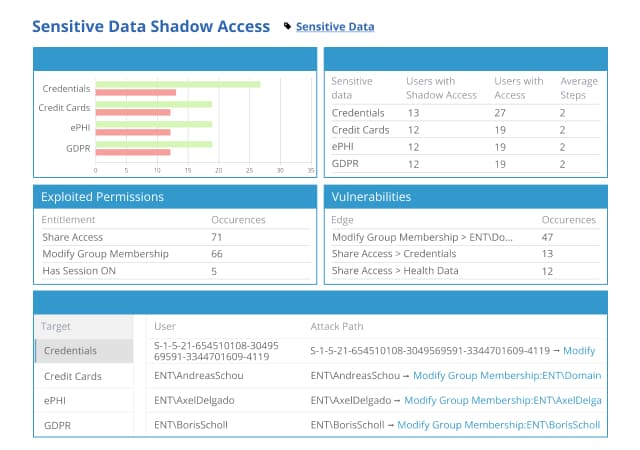Click the red Credentials bar in the chart
The image size is (640, 450).
click(x=136, y=93)
